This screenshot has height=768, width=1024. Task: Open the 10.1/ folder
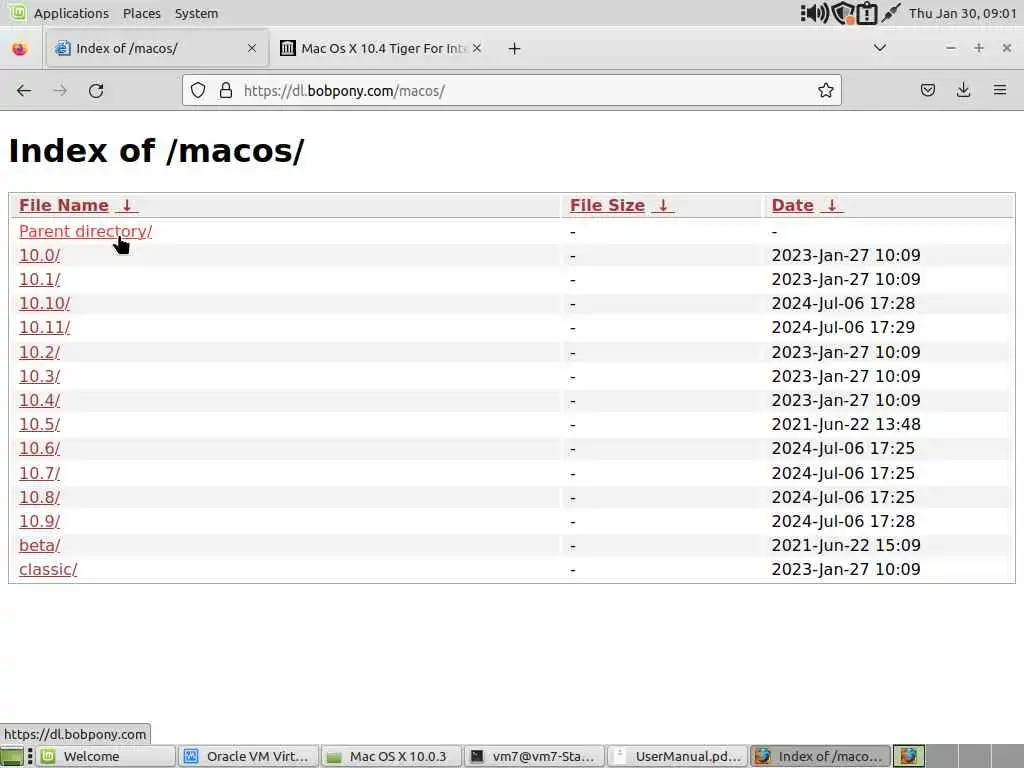[x=39, y=280]
